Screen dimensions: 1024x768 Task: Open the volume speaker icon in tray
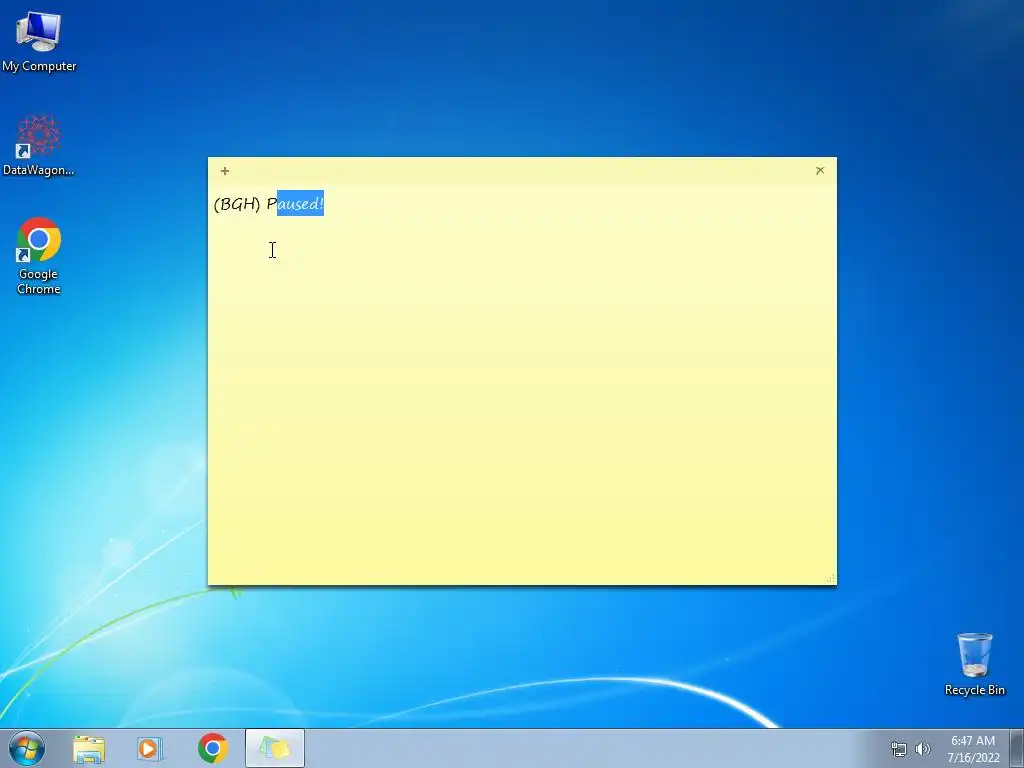pyautogui.click(x=923, y=749)
